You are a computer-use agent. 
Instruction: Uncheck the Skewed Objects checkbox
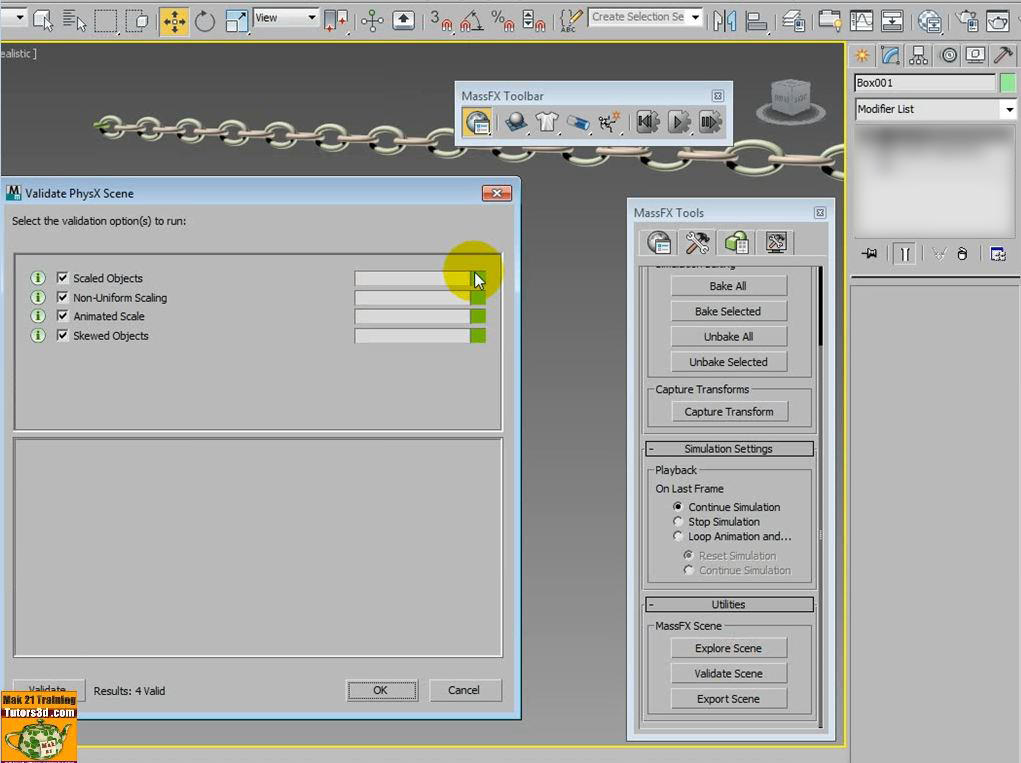tap(63, 335)
